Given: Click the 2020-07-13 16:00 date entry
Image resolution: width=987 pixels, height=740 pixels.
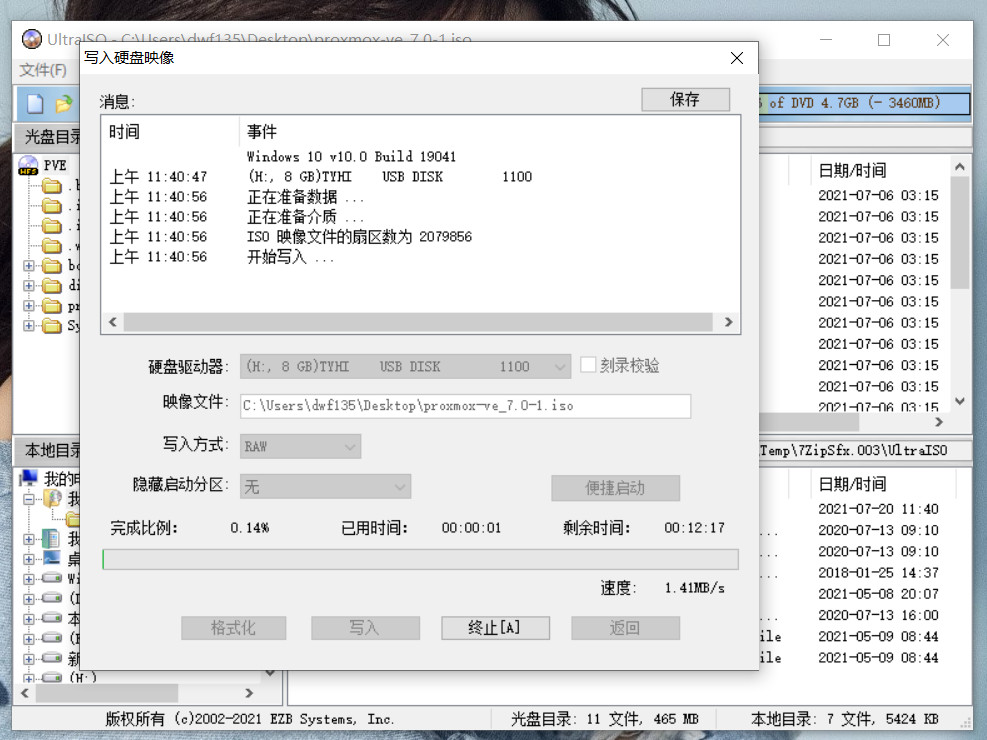Looking at the screenshot, I should (x=878, y=615).
